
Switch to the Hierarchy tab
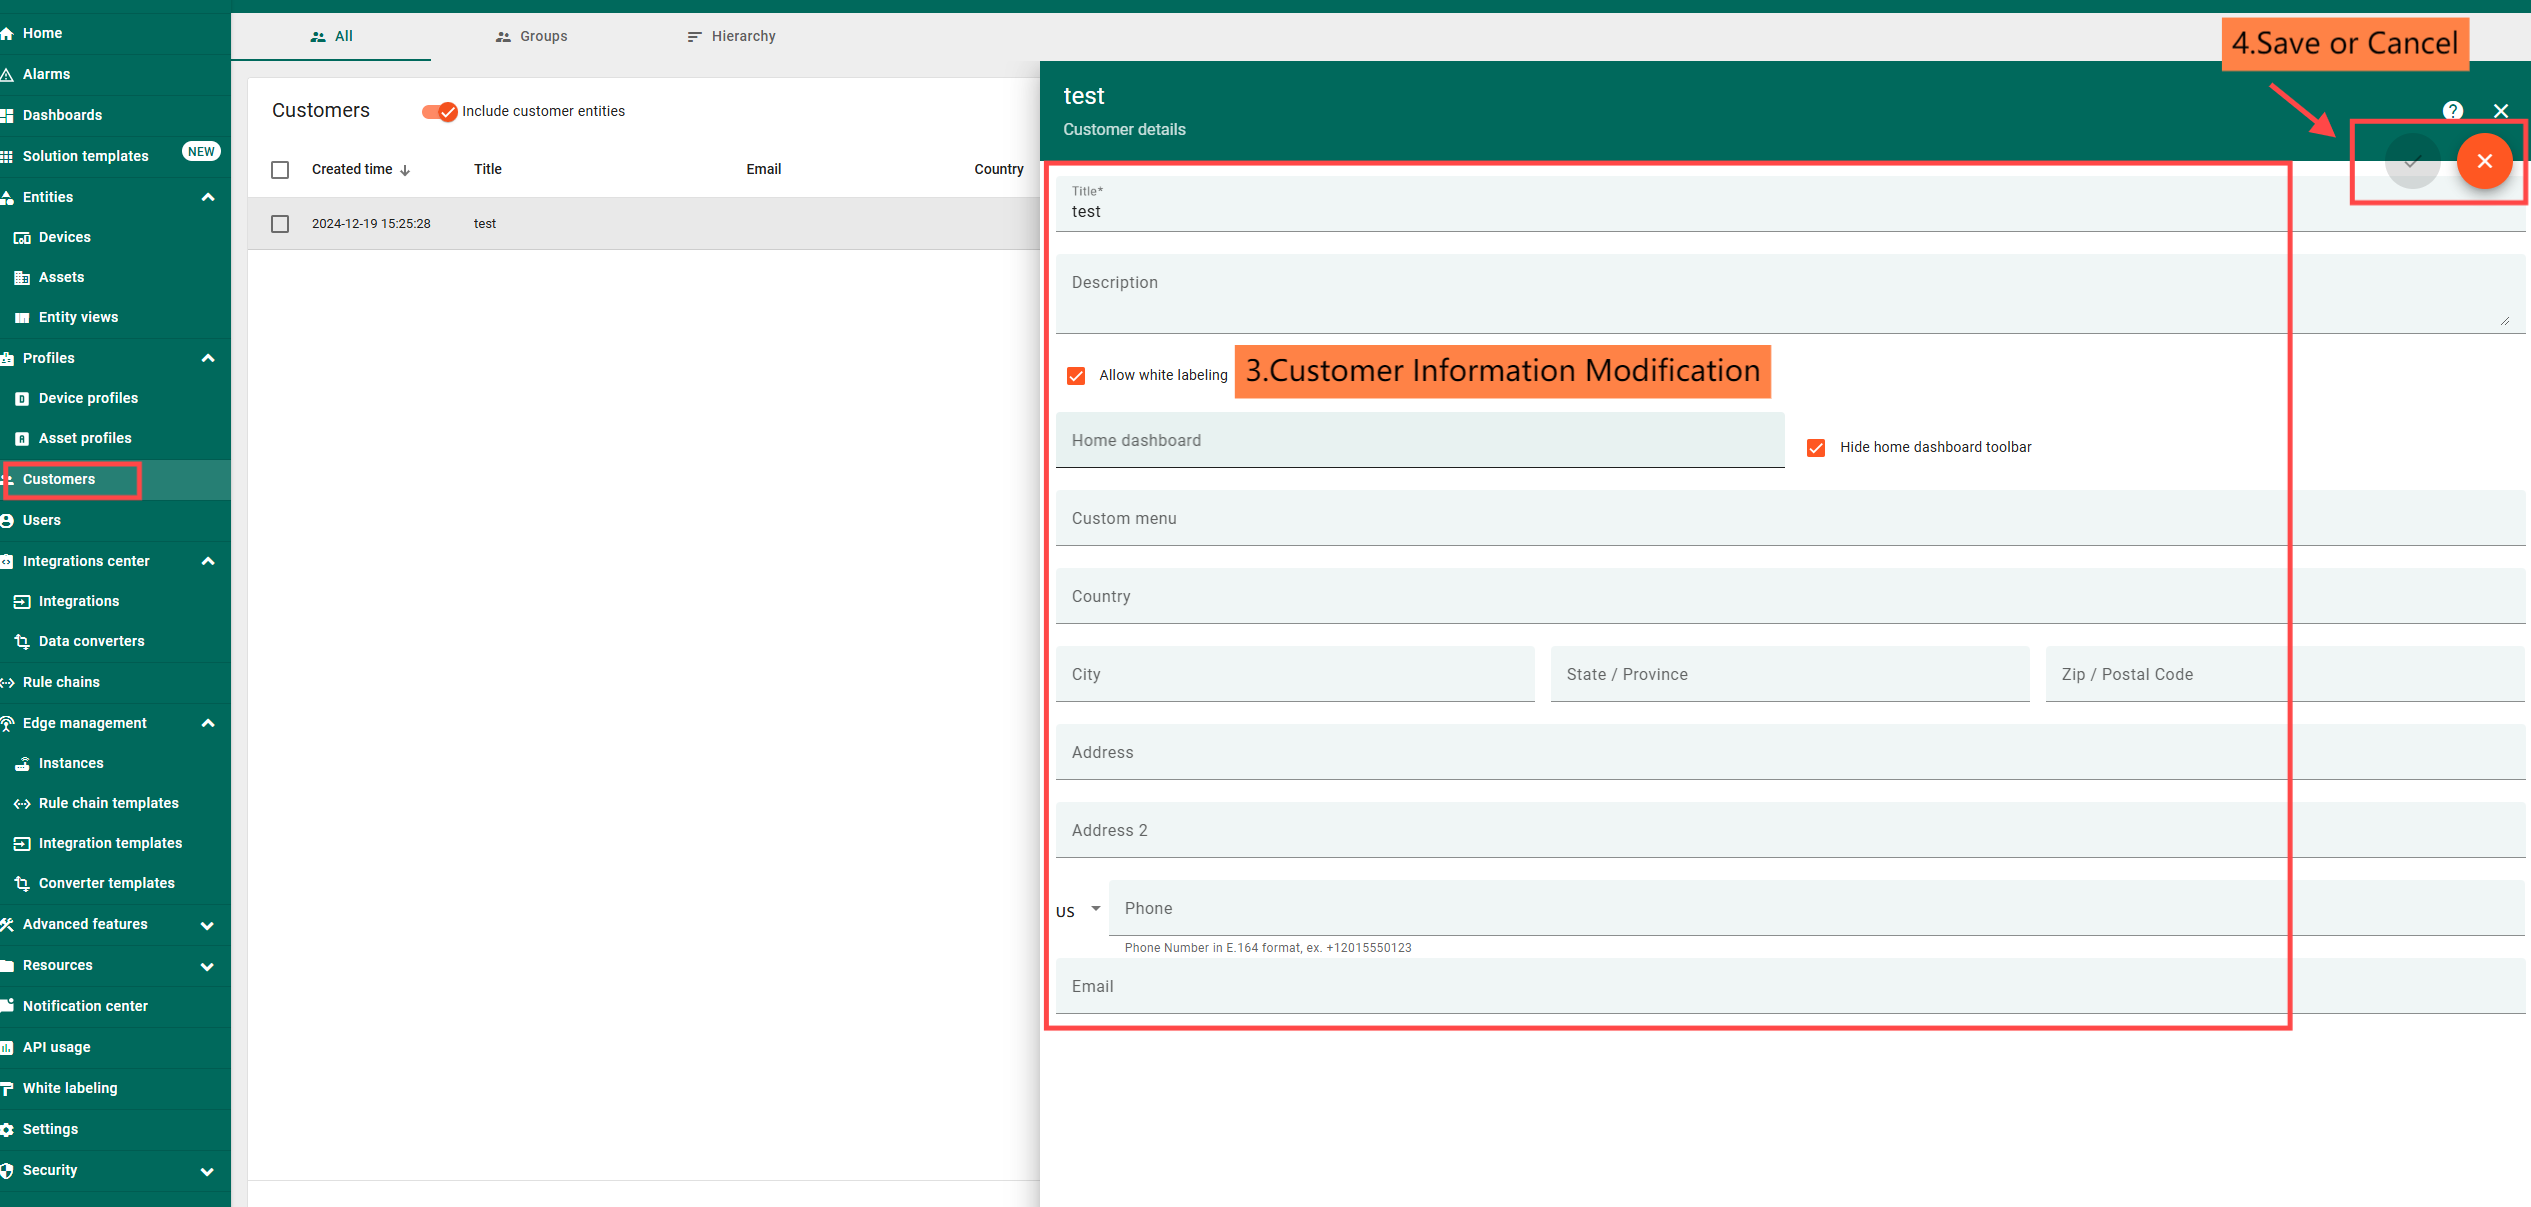pyautogui.click(x=731, y=36)
